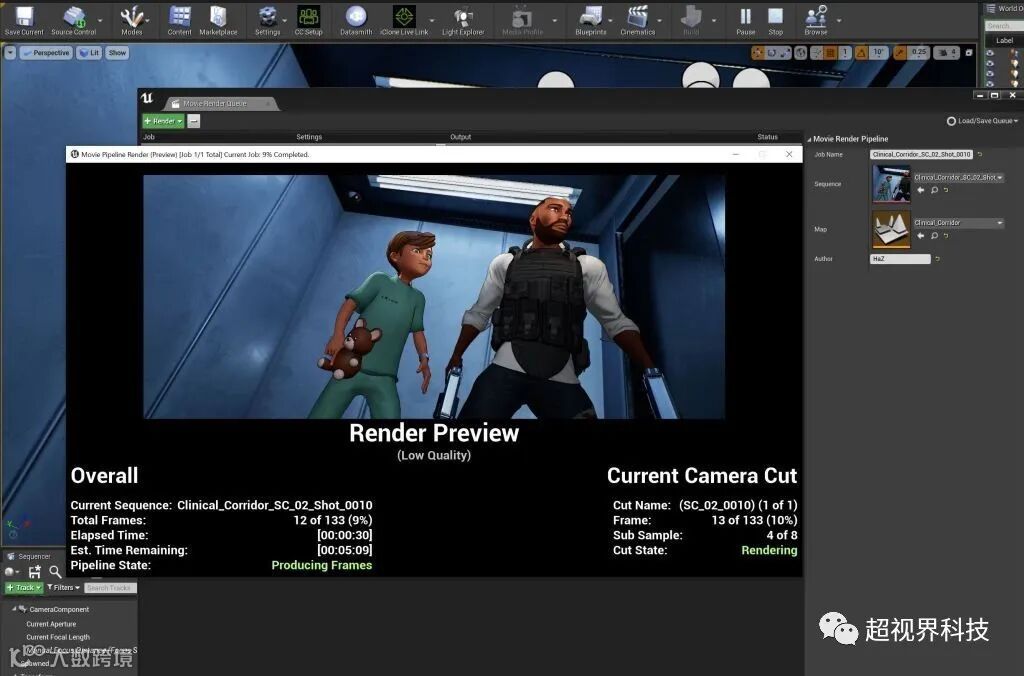Image resolution: width=1024 pixels, height=676 pixels.
Task: Click the Sequencer save icon
Action: pos(35,572)
